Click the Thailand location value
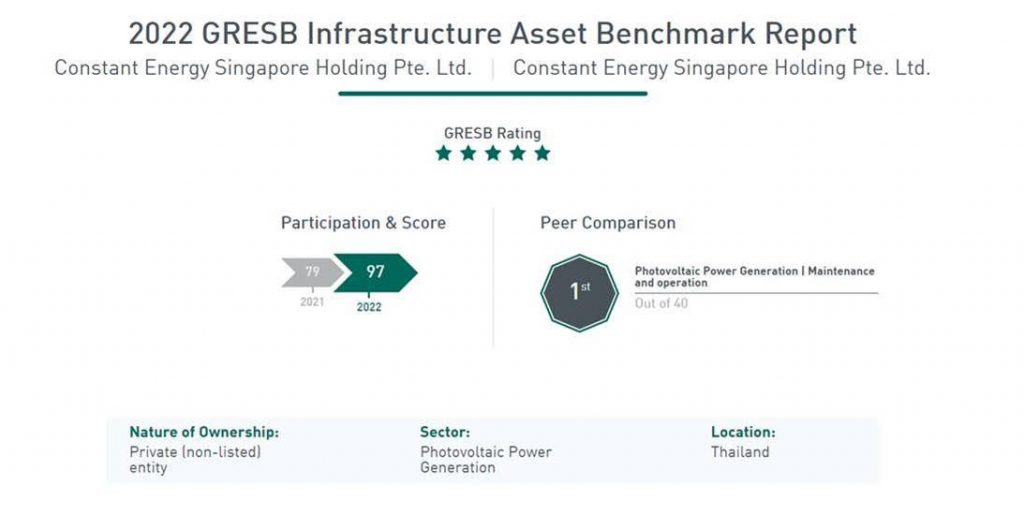Image resolution: width=1024 pixels, height=515 pixels. click(x=740, y=452)
